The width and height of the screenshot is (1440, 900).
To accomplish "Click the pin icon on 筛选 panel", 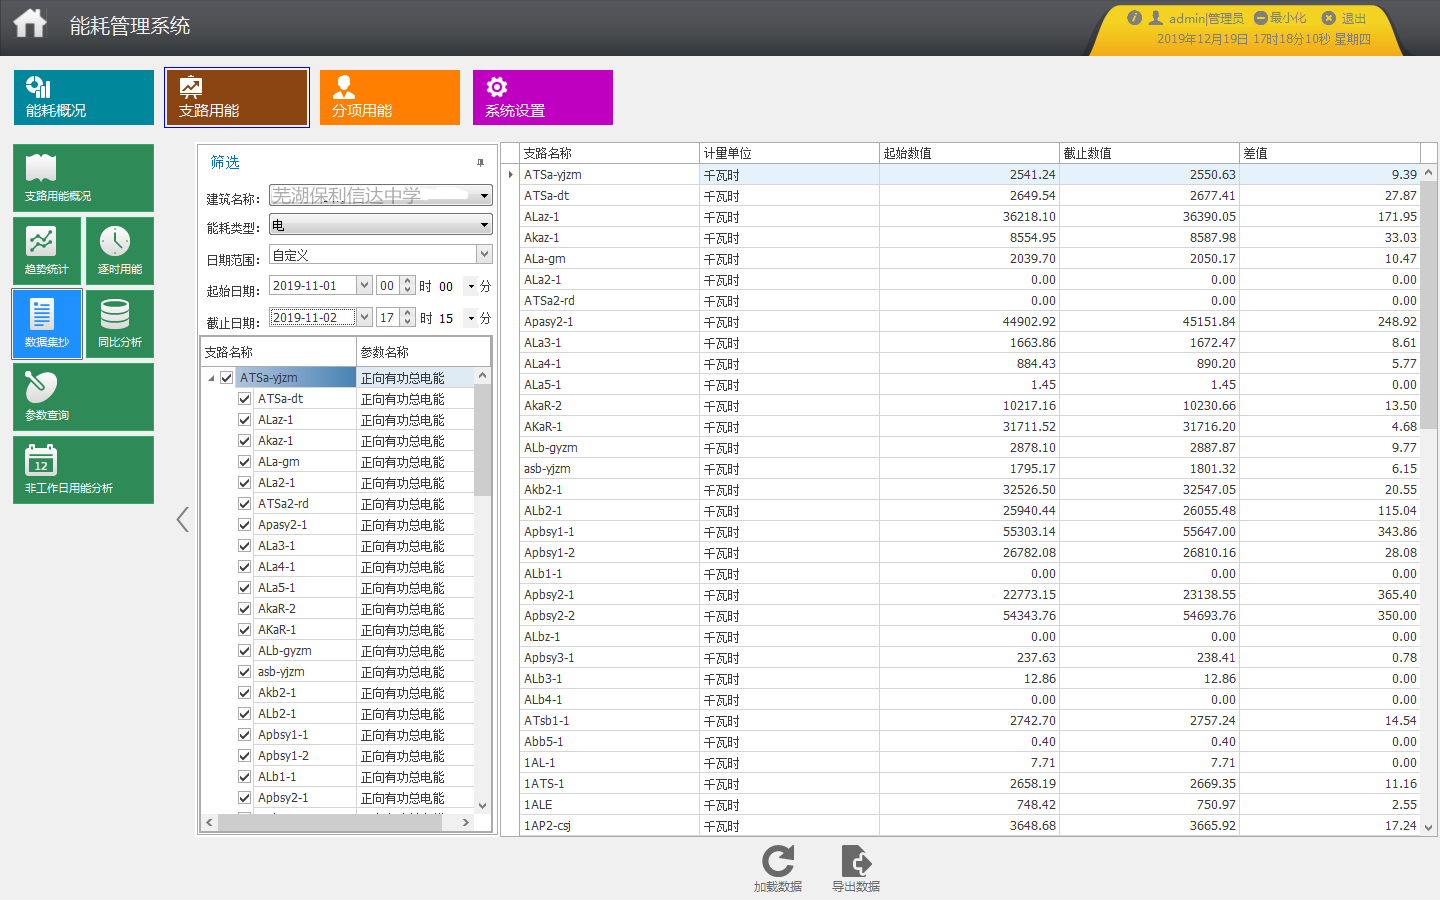I will click(x=480, y=162).
